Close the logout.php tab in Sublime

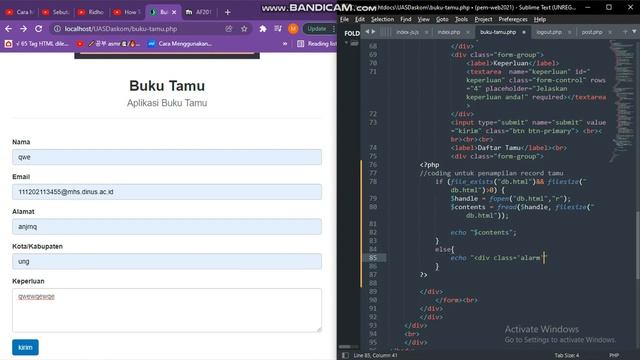point(570,32)
